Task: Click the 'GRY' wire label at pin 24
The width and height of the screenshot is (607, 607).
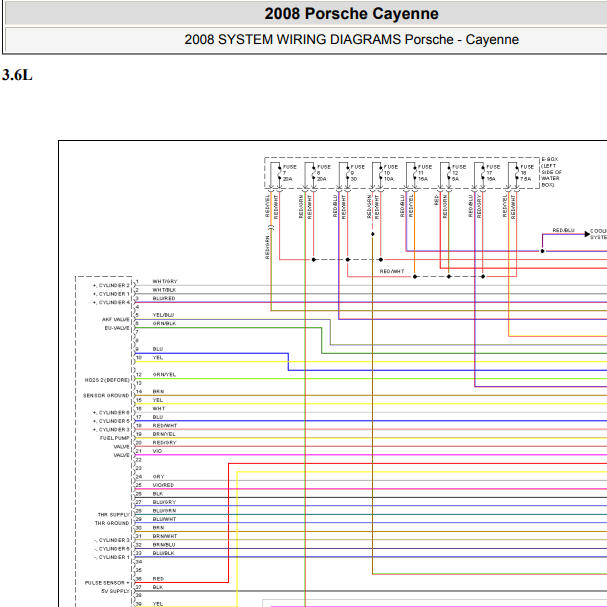Action: click(158, 477)
